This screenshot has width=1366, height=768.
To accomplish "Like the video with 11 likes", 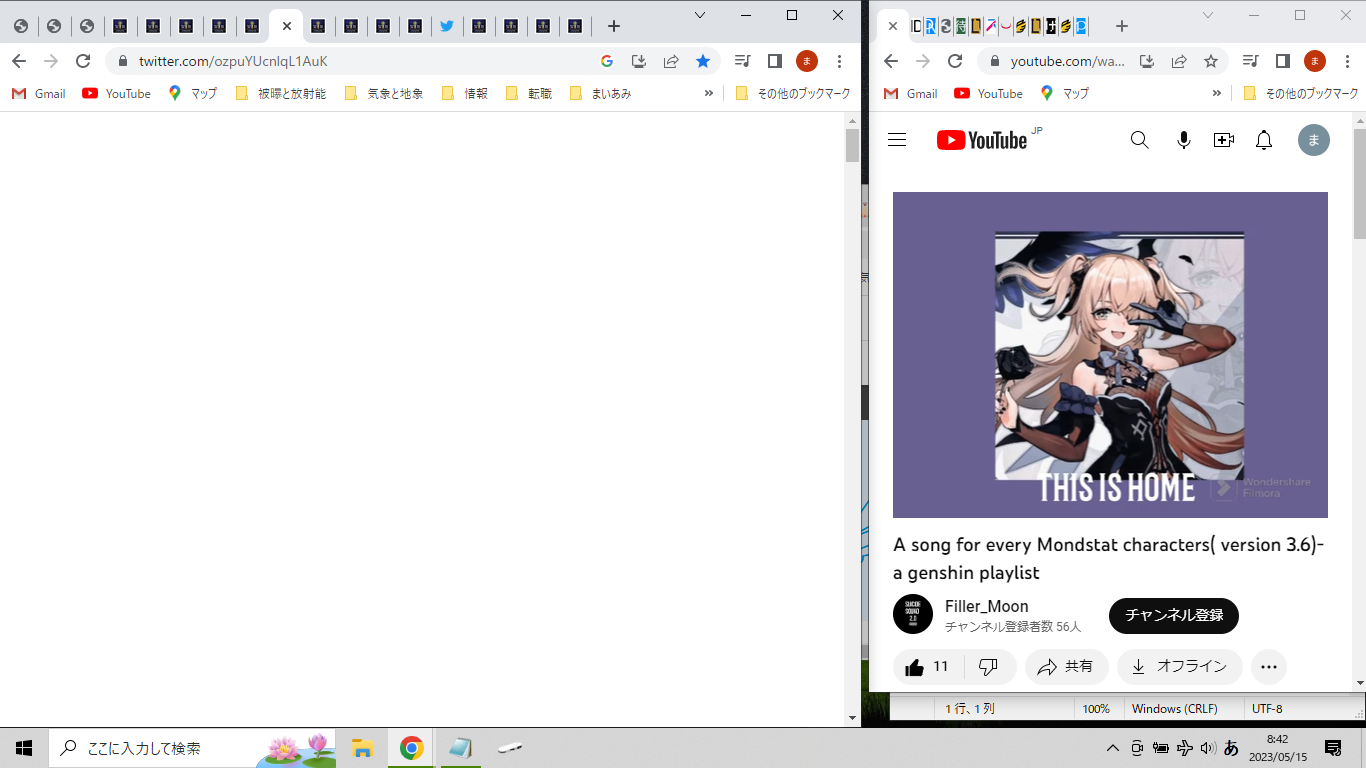I will 927,667.
